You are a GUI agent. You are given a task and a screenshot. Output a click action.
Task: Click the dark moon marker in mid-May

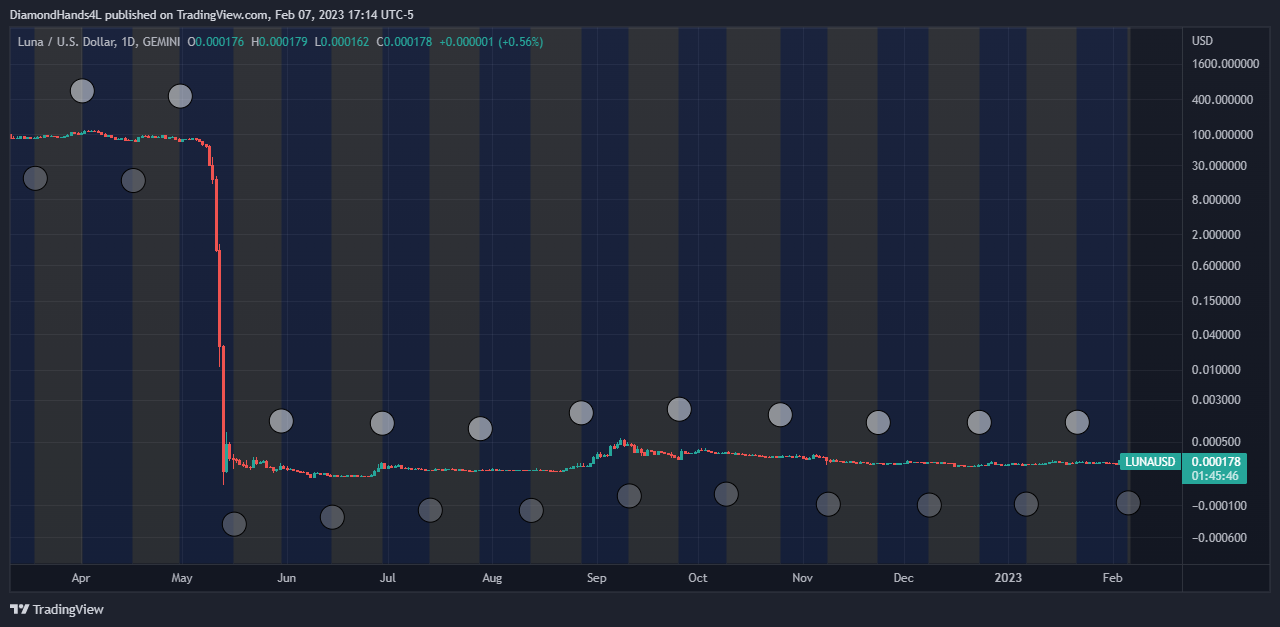234,524
